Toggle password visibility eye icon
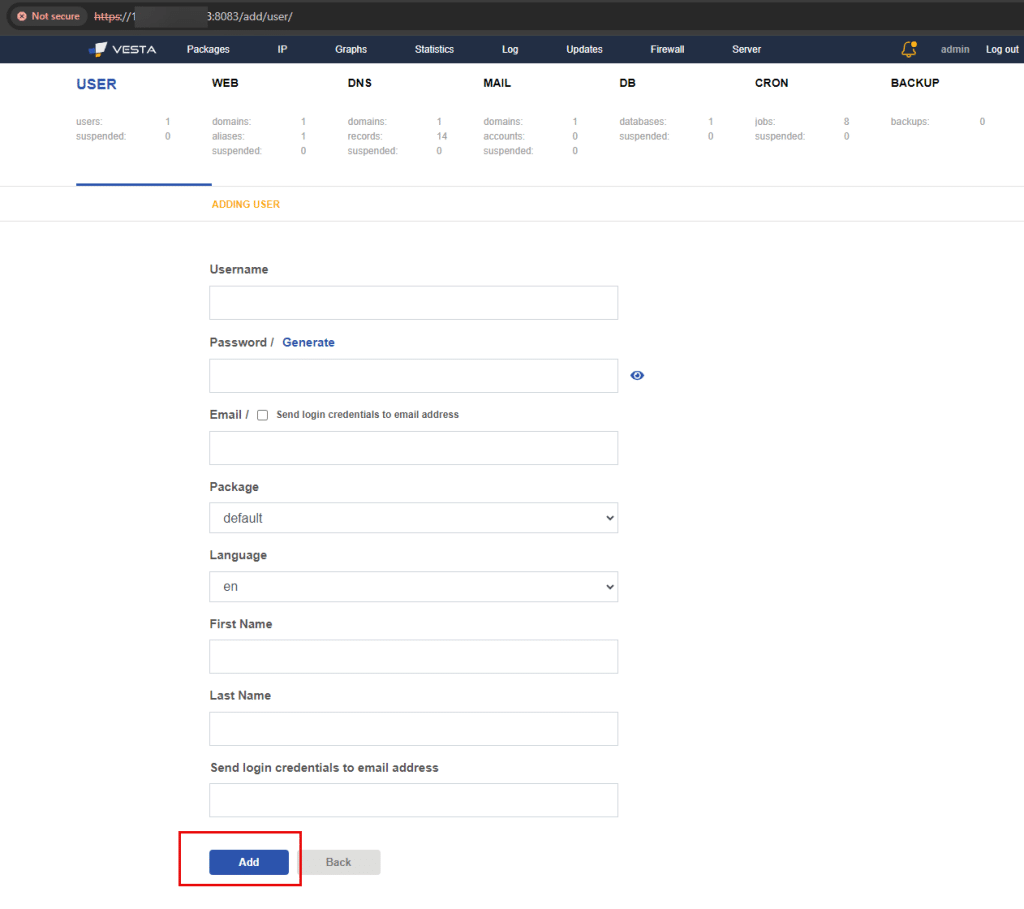 coord(637,376)
